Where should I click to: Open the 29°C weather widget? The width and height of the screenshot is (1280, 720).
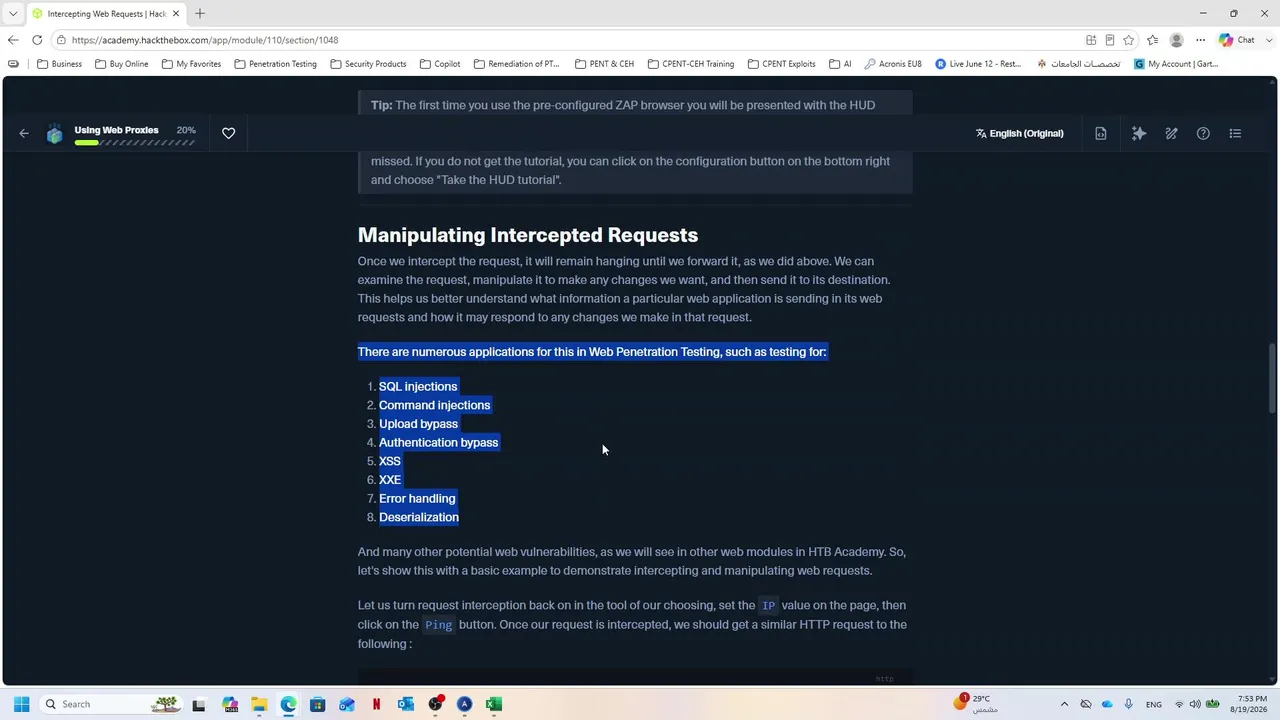(x=975, y=704)
